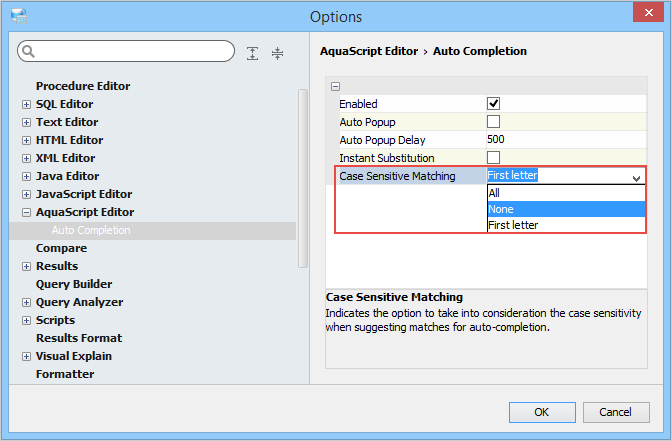Screen dimensions: 672x441
Task: Click the collapse all tree icon
Action: pyautogui.click(x=277, y=53)
